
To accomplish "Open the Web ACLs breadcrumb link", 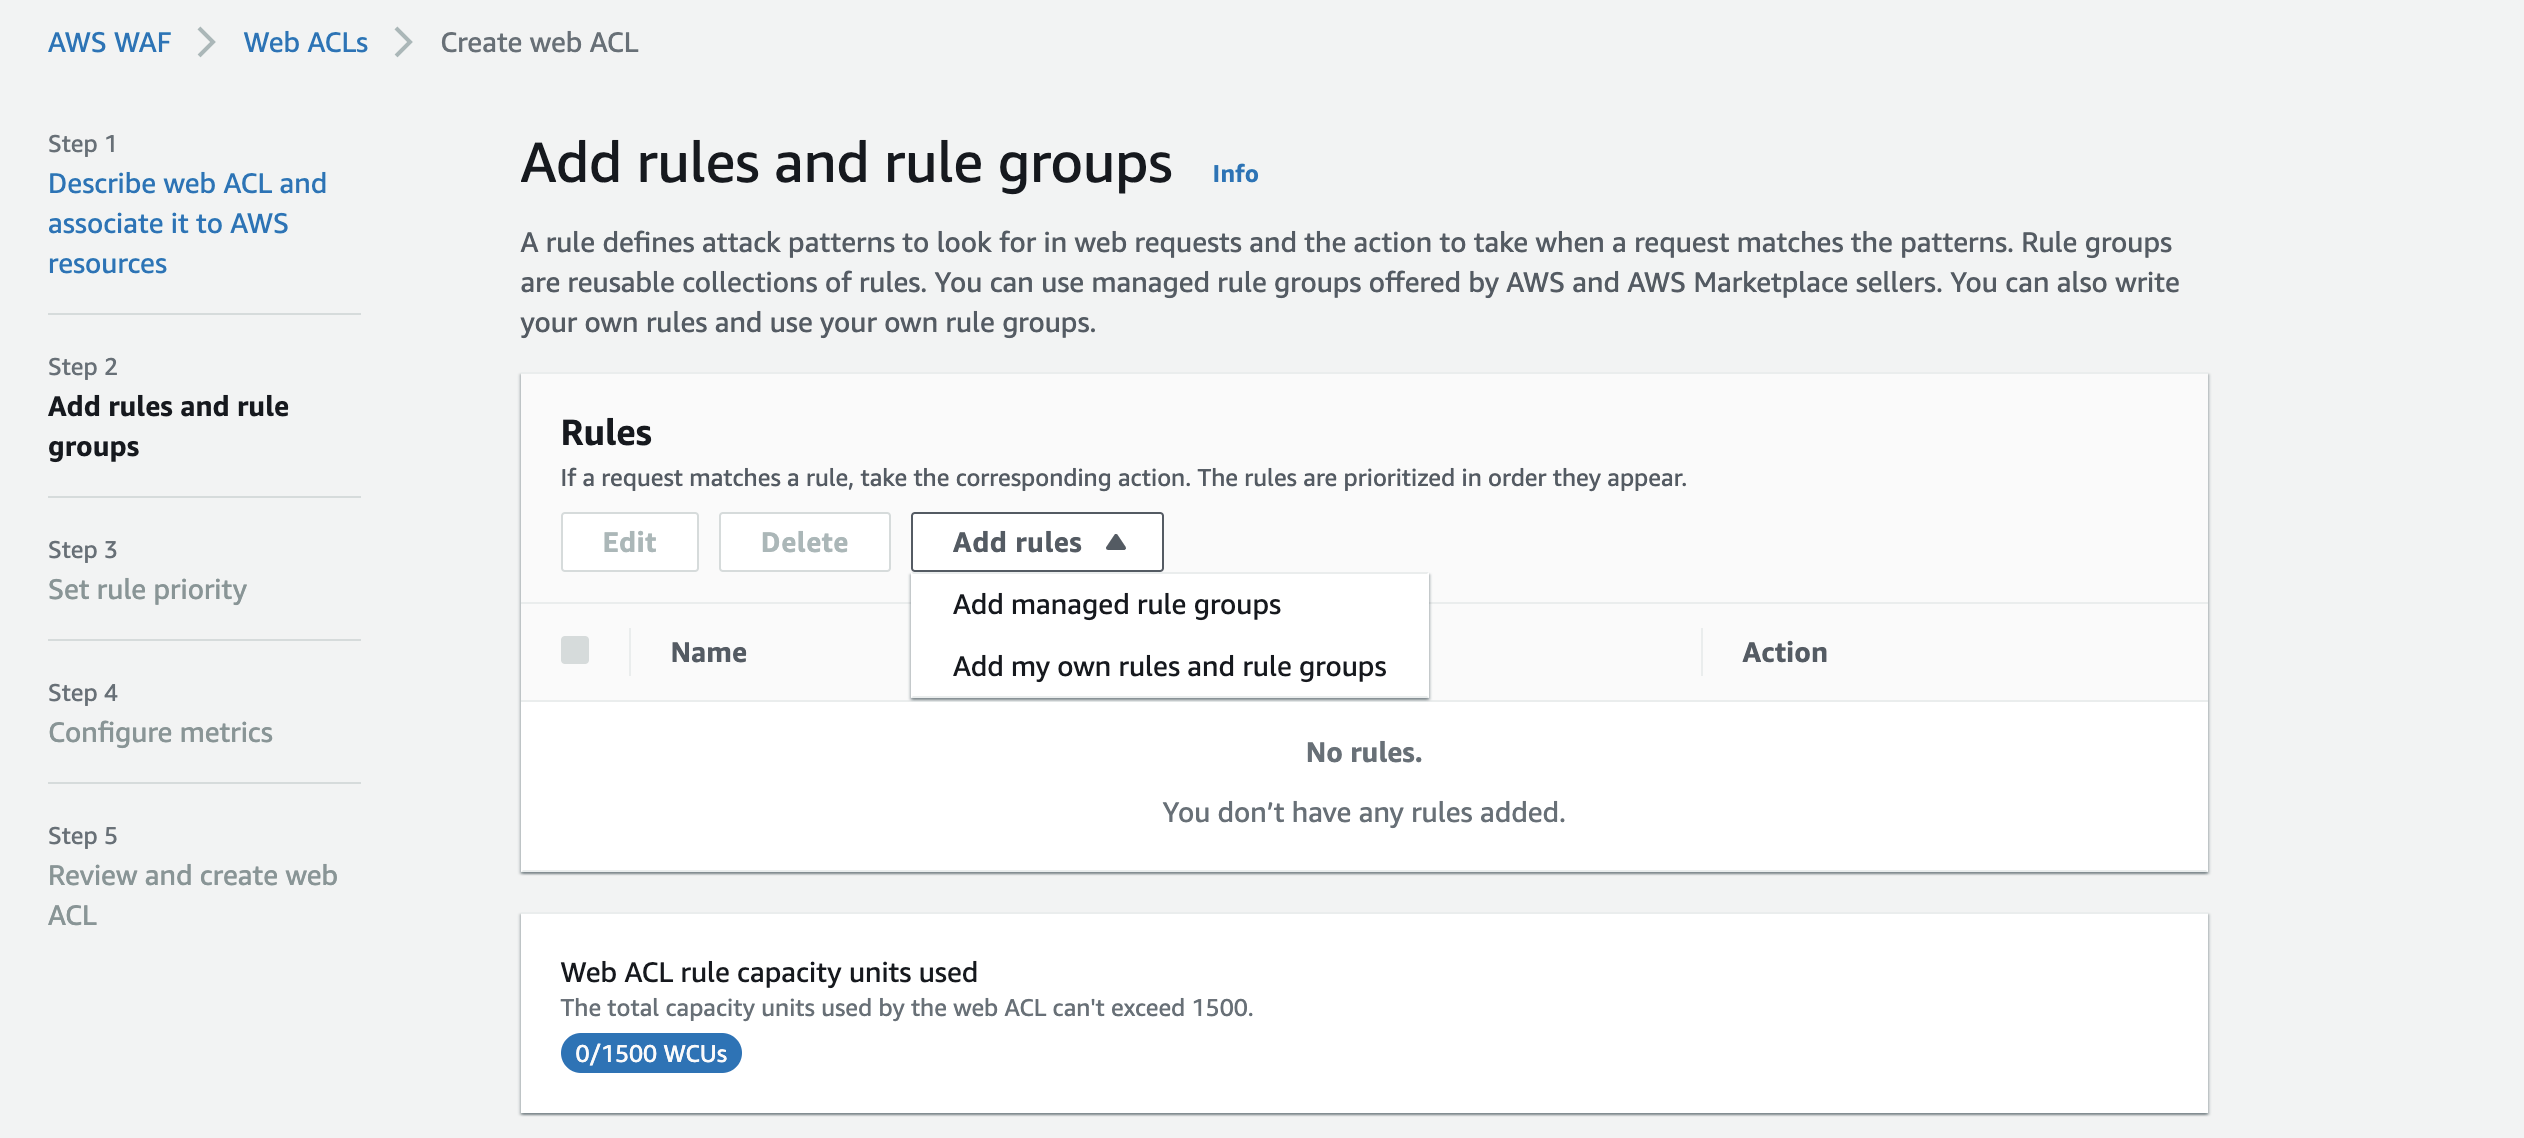I will 305,43.
